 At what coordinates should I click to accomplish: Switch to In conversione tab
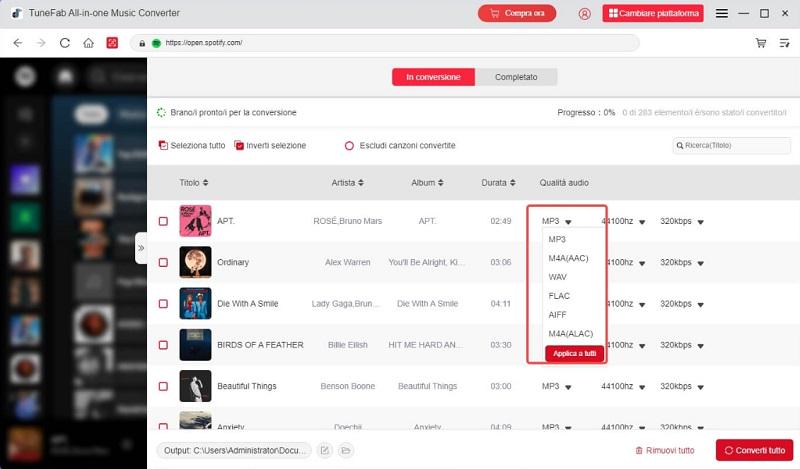(433, 77)
